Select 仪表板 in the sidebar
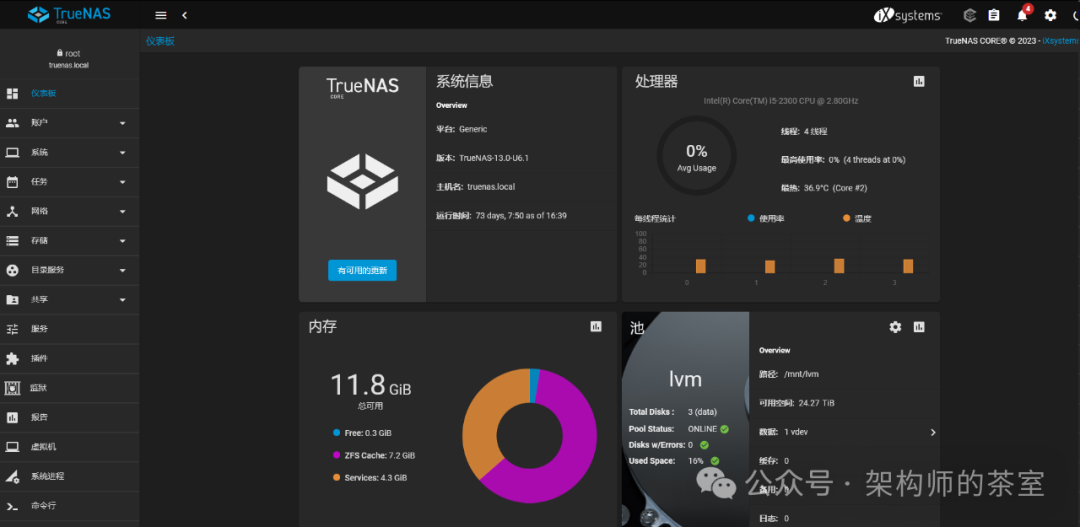Image resolution: width=1080 pixels, height=527 pixels. pyautogui.click(x=70, y=93)
